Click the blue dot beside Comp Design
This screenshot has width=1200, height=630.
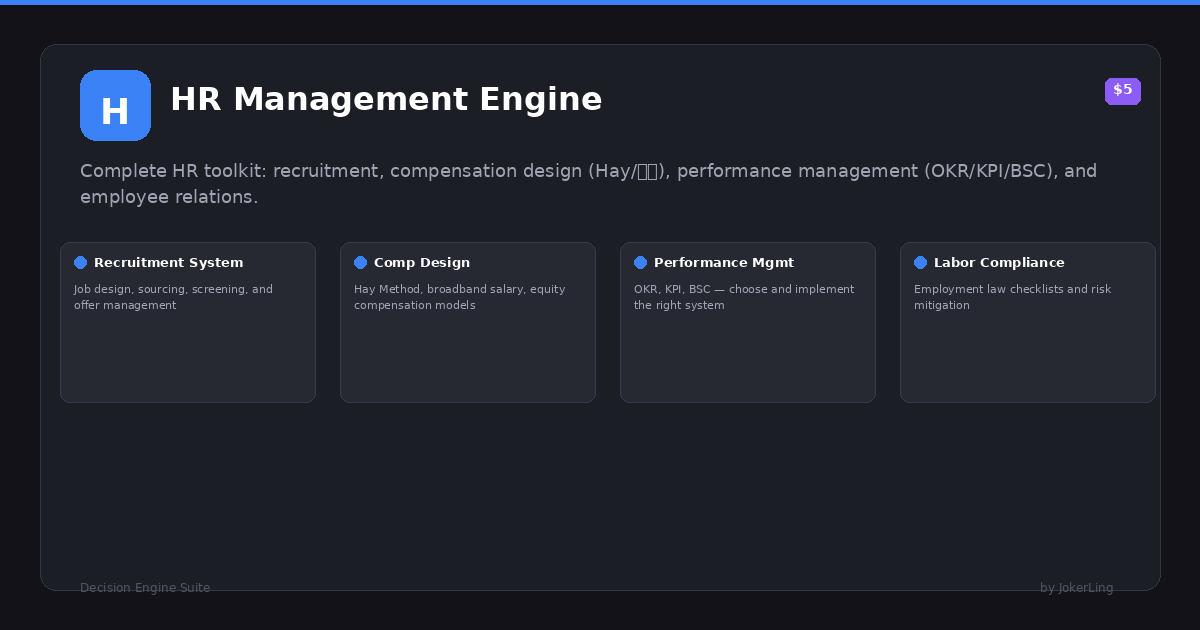click(361, 263)
